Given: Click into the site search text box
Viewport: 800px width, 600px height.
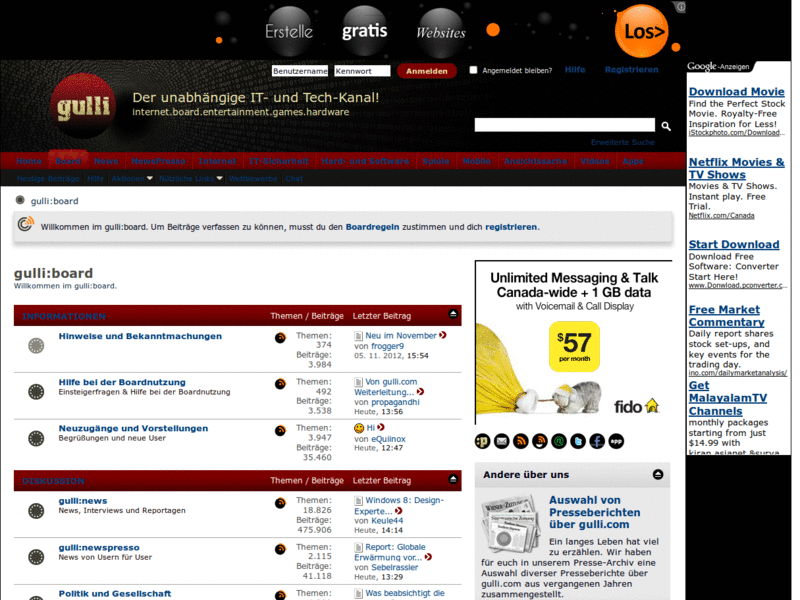Looking at the screenshot, I should (565, 125).
